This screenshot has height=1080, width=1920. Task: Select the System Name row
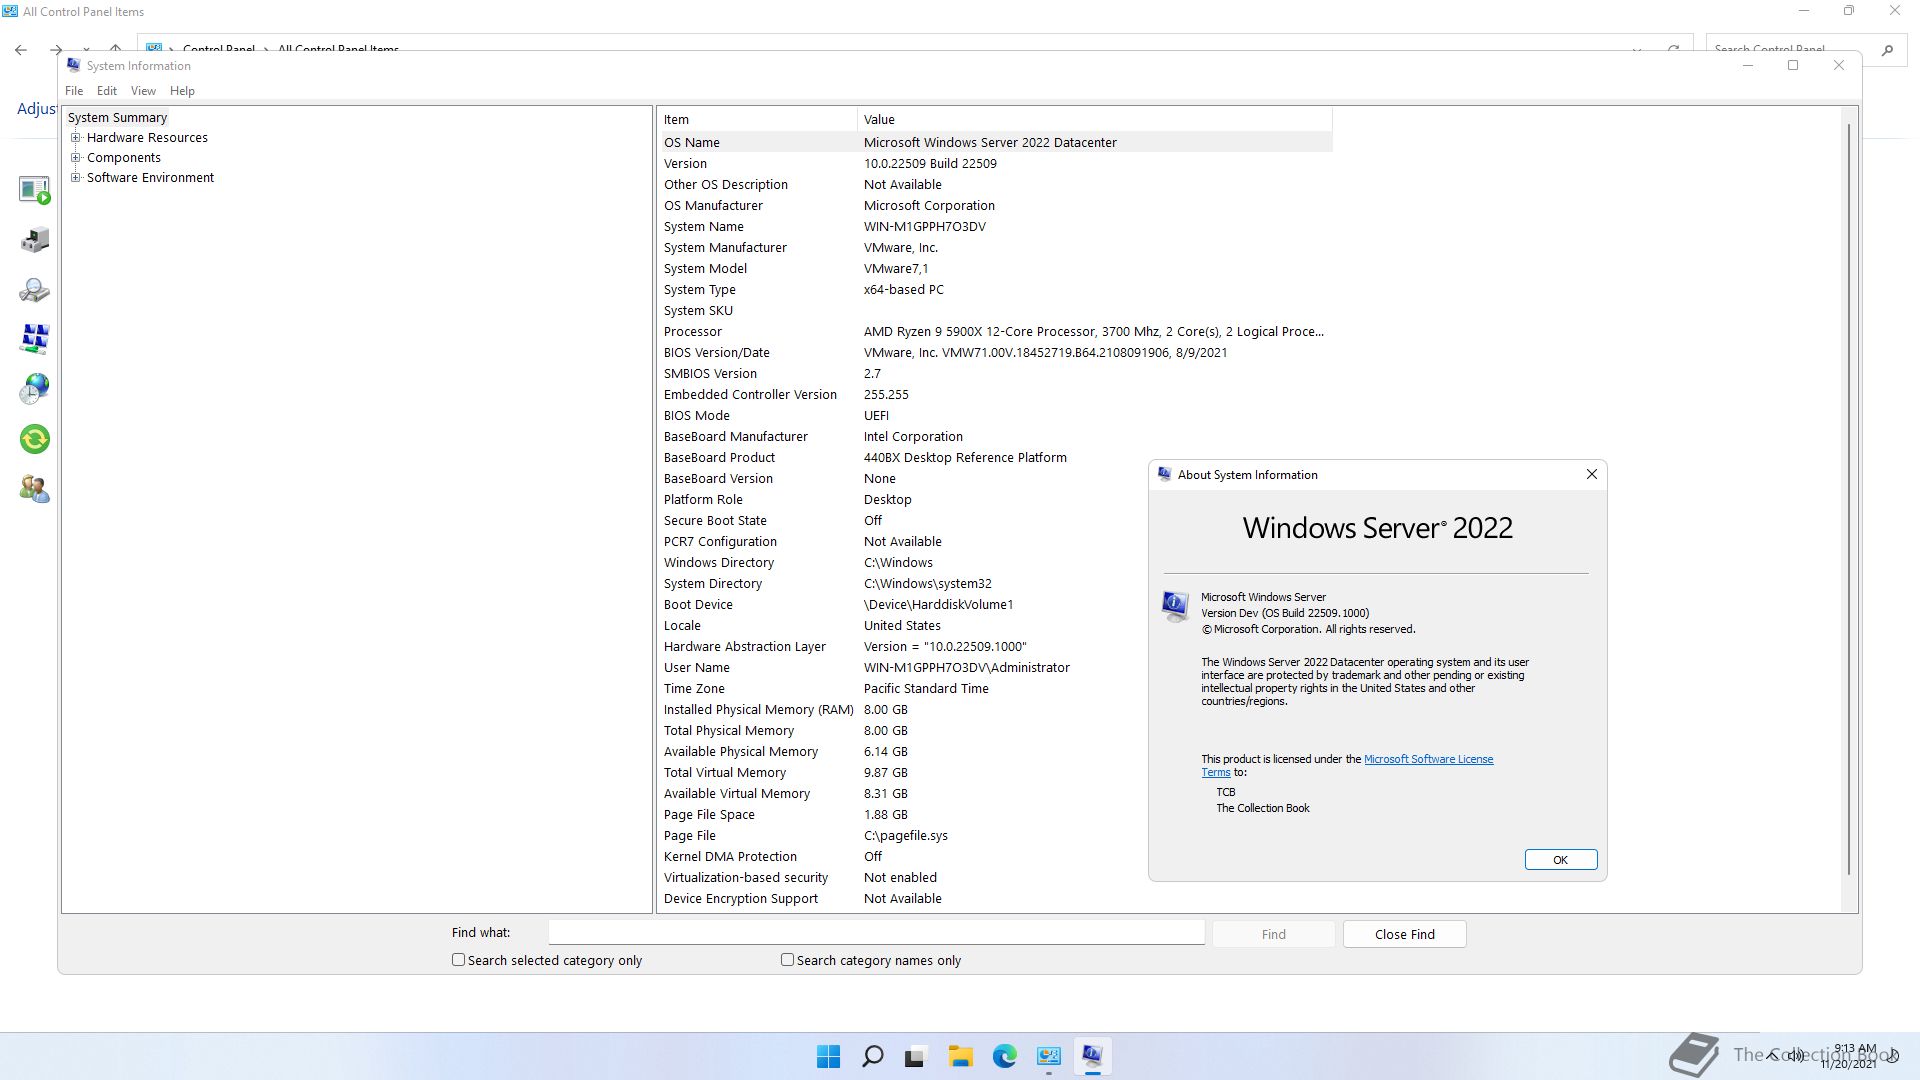coord(996,226)
